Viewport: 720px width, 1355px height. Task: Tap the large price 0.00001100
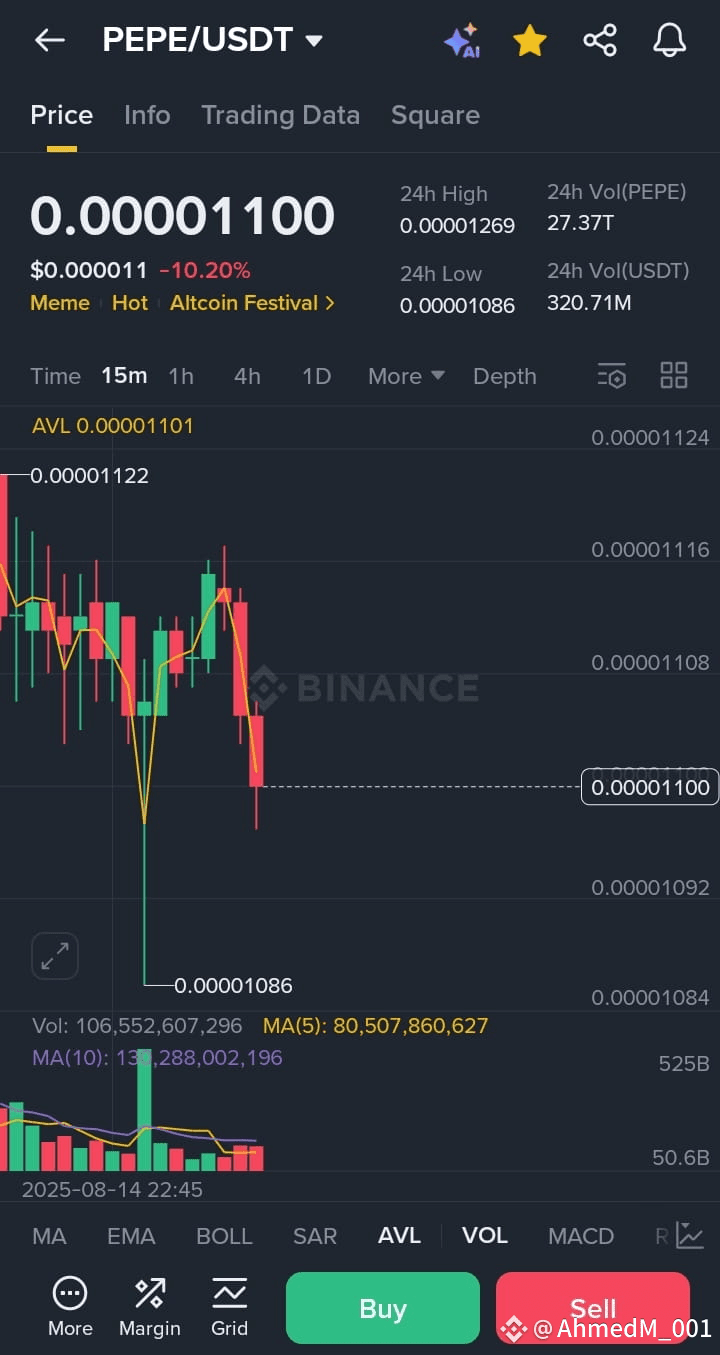pyautogui.click(x=182, y=215)
